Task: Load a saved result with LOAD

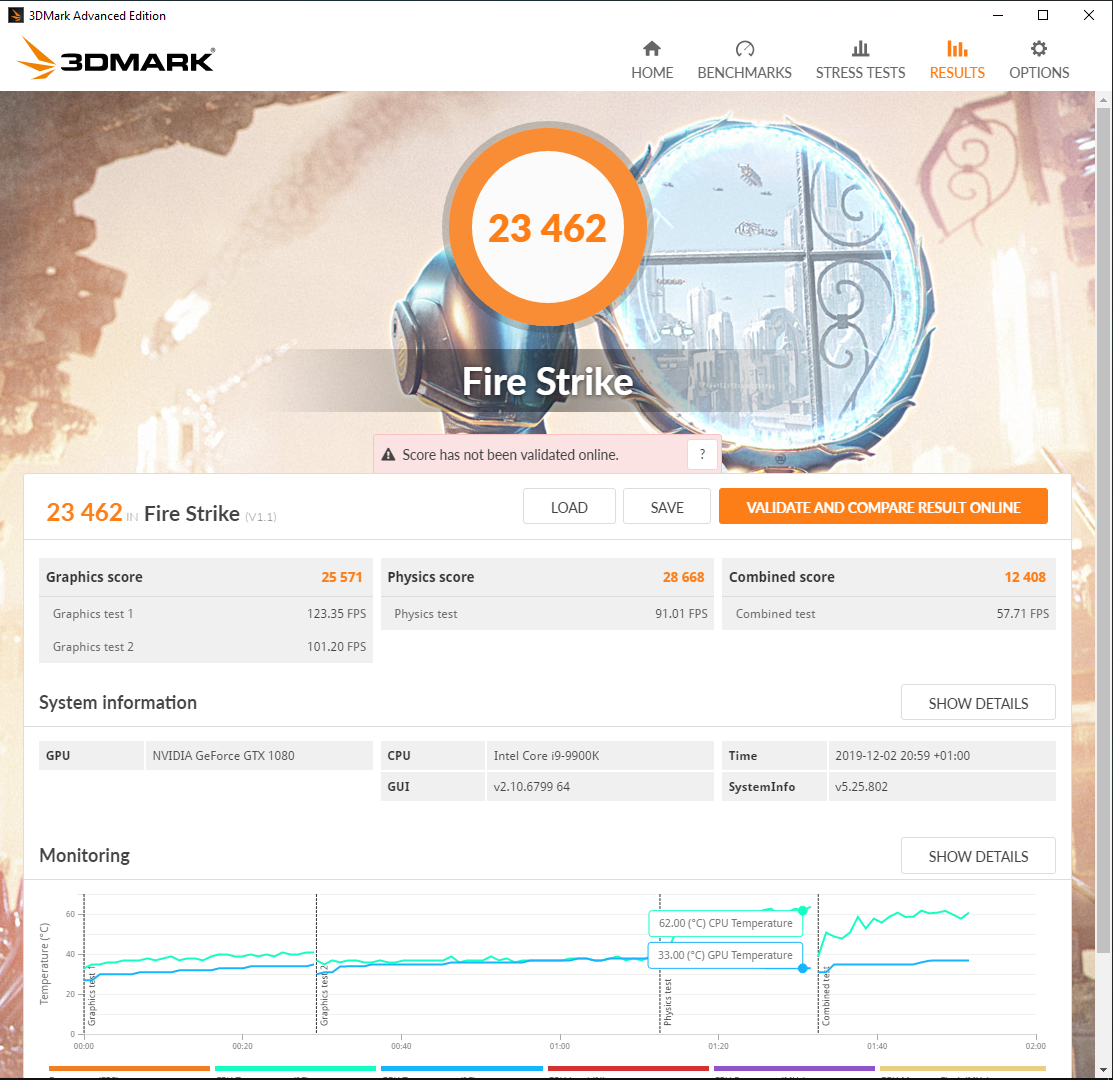Action: 569,507
